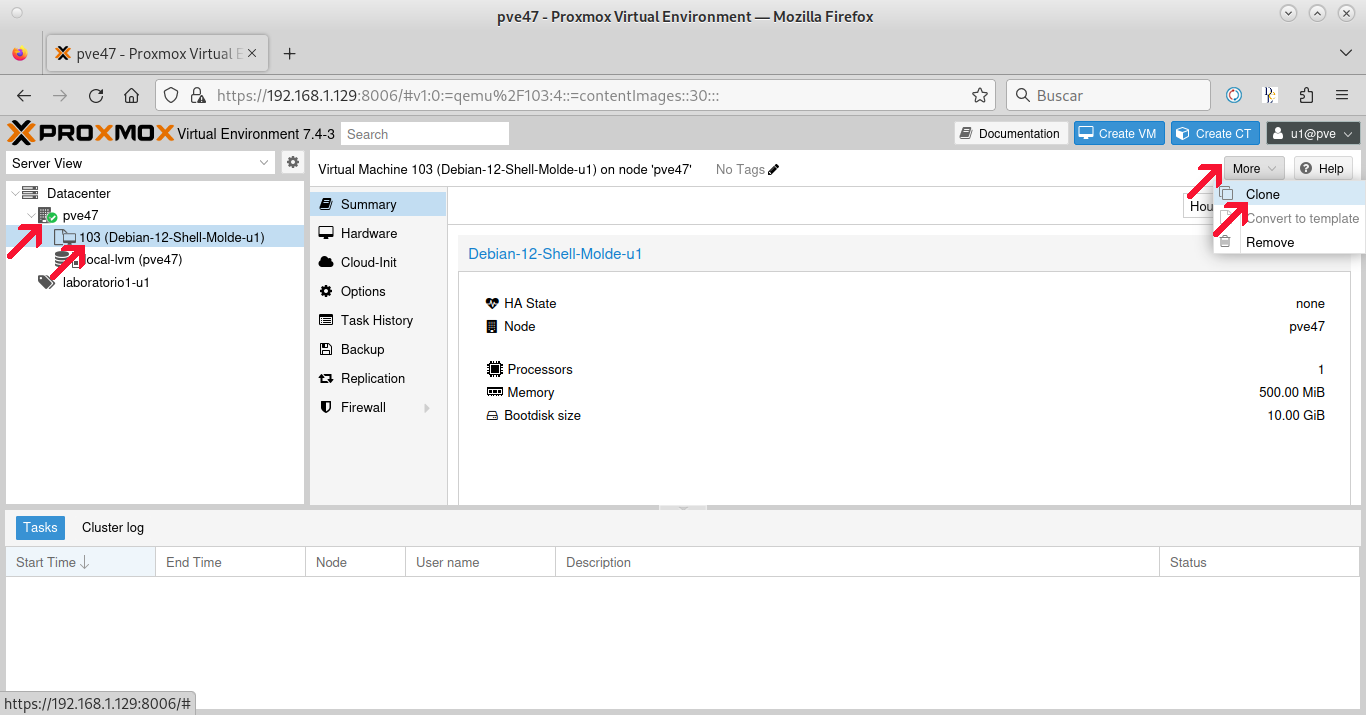Click the Firefox Buscar search box
This screenshot has width=1366, height=715.
click(1108, 96)
